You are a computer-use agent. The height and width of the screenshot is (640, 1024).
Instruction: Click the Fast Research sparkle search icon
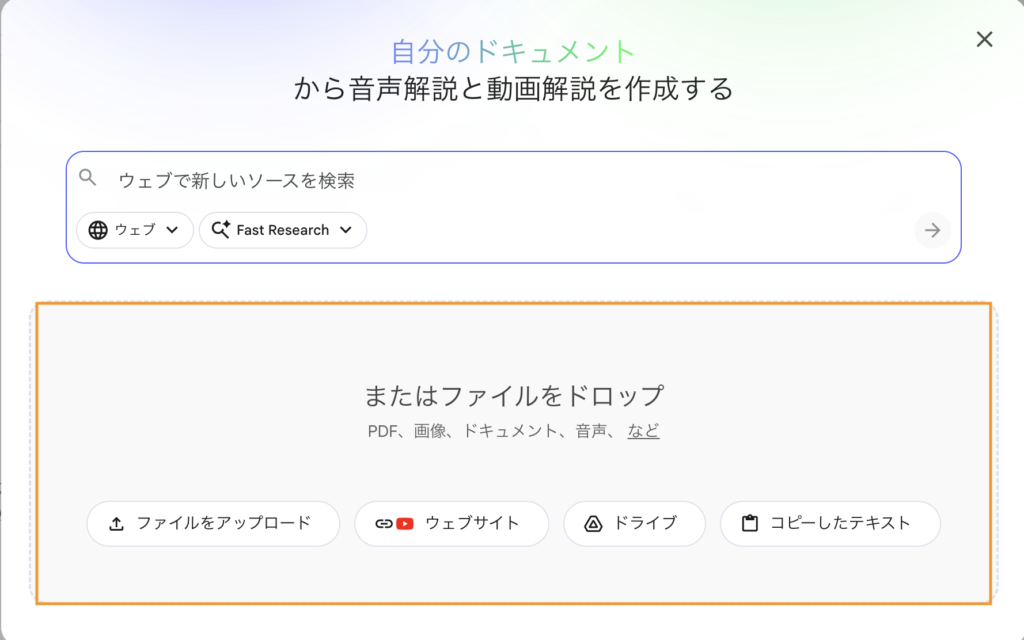[220, 230]
